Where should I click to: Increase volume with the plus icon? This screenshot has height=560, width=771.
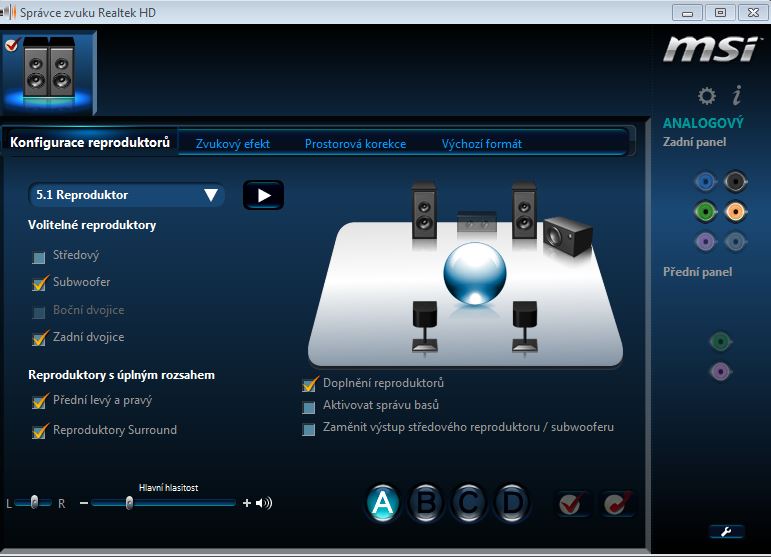247,503
